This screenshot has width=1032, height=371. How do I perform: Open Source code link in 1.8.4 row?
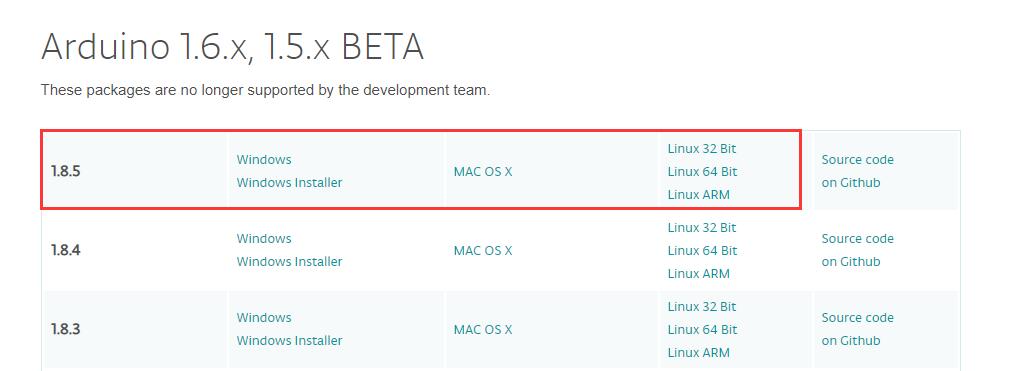pyautogui.click(x=858, y=239)
